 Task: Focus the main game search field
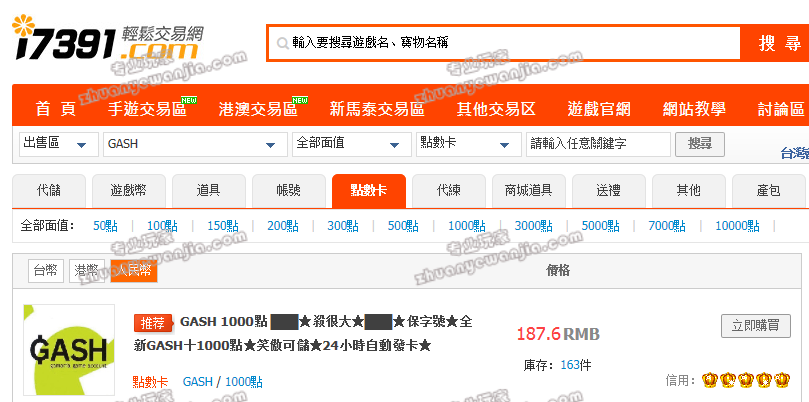pos(504,43)
